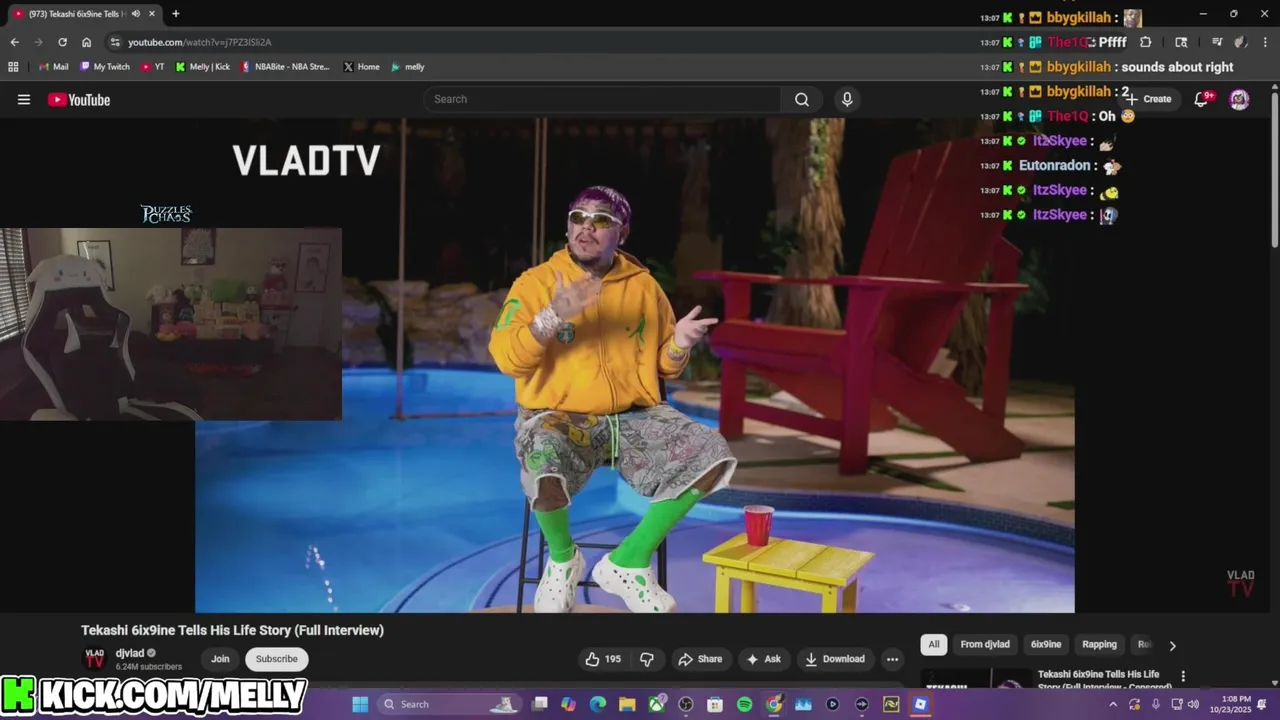The height and width of the screenshot is (720, 1280).
Task: Open the Mail bookmark
Action: (53, 67)
